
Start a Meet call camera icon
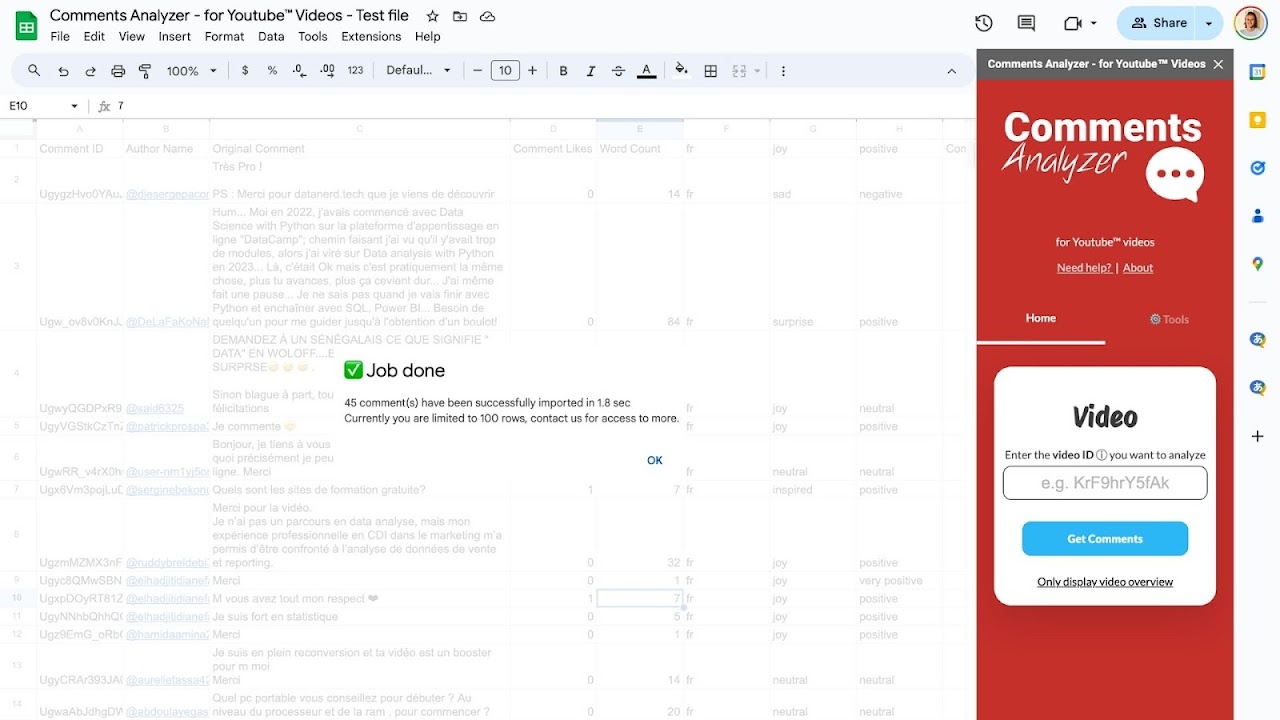[x=1074, y=23]
